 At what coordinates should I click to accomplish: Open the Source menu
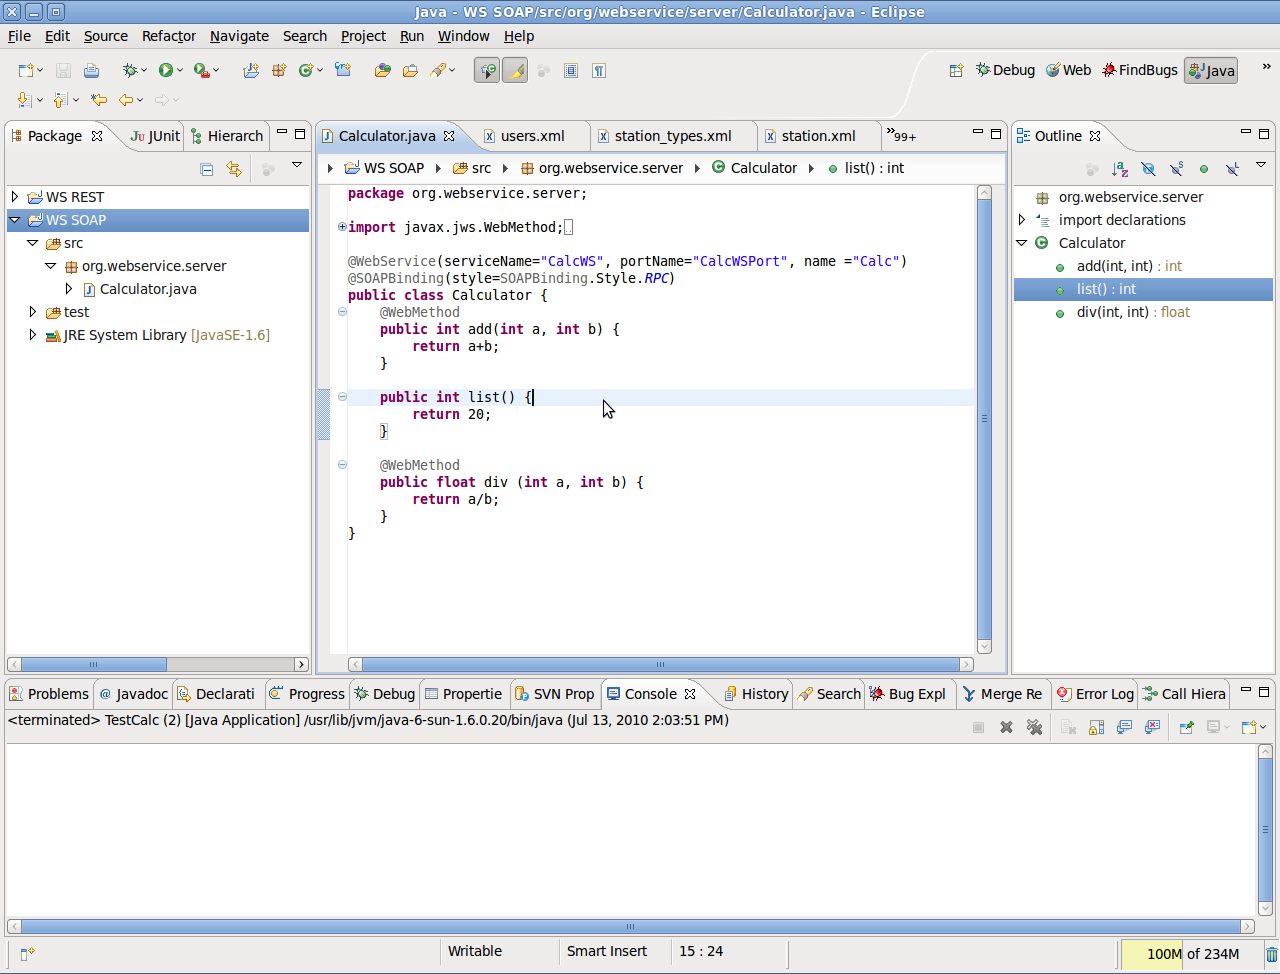pos(106,36)
